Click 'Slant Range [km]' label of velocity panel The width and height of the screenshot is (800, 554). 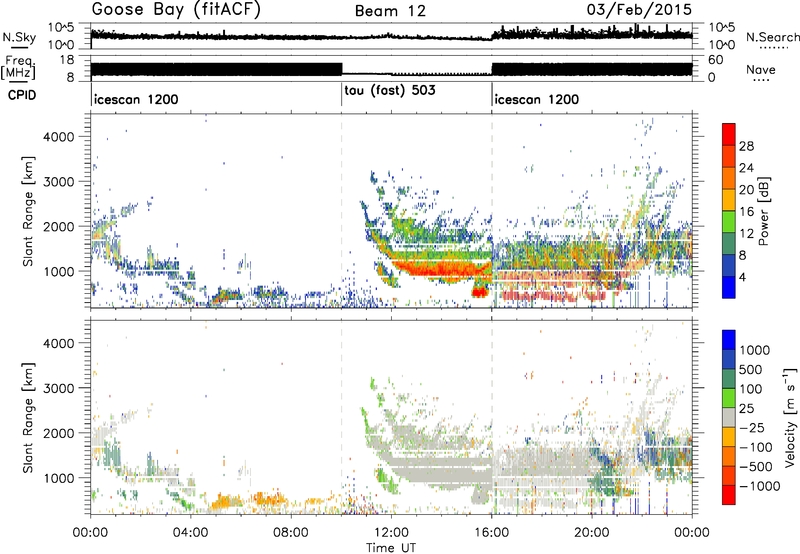28,417
